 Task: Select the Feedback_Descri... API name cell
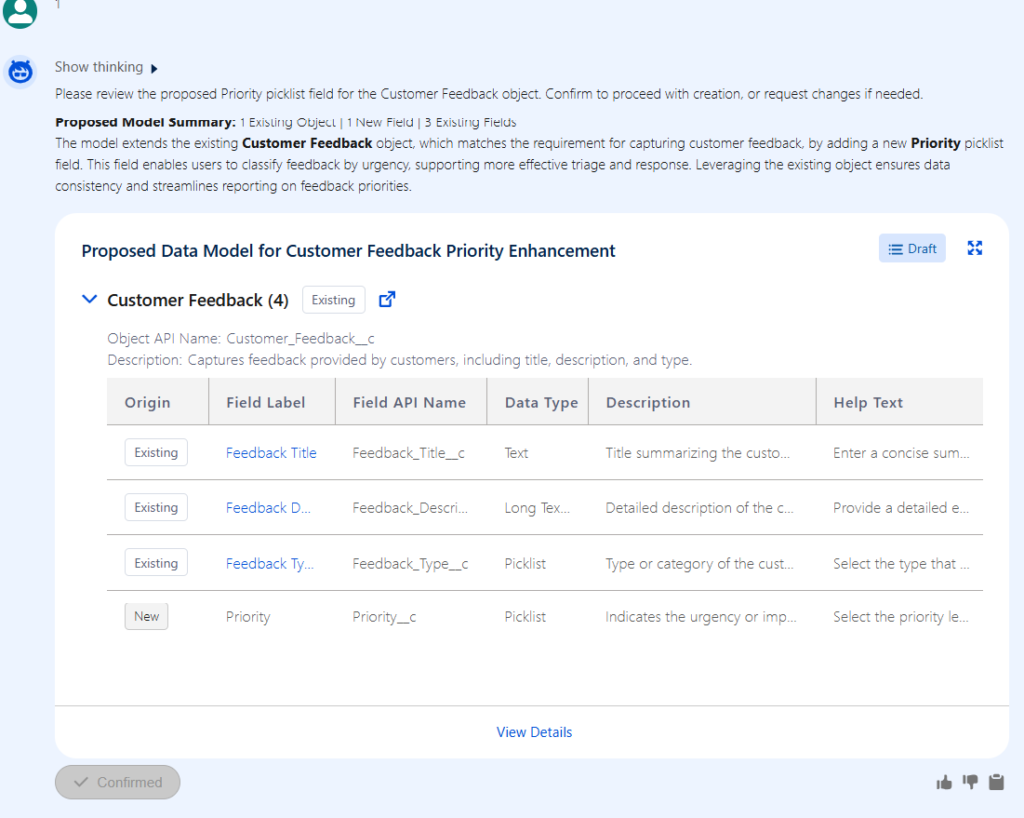410,508
